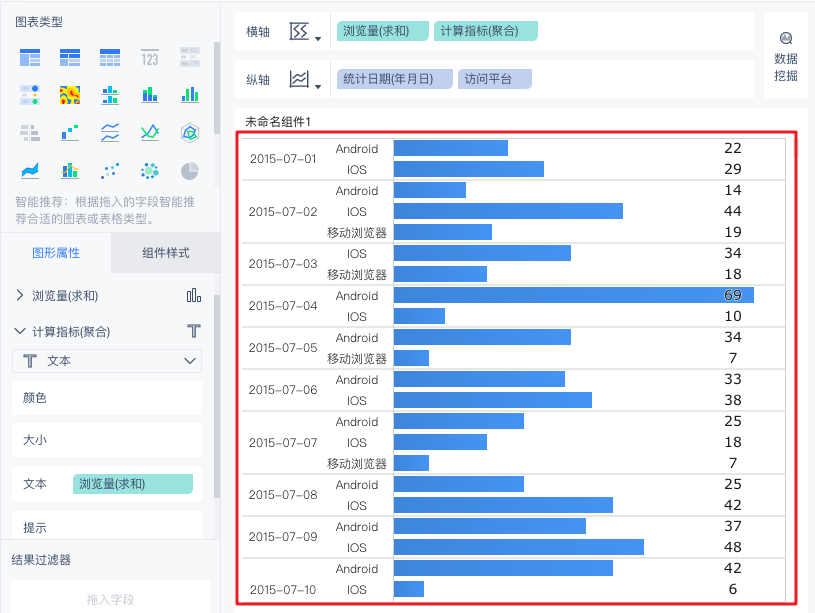Select the detail table chart type
This screenshot has width=815, height=613.
(x=110, y=58)
